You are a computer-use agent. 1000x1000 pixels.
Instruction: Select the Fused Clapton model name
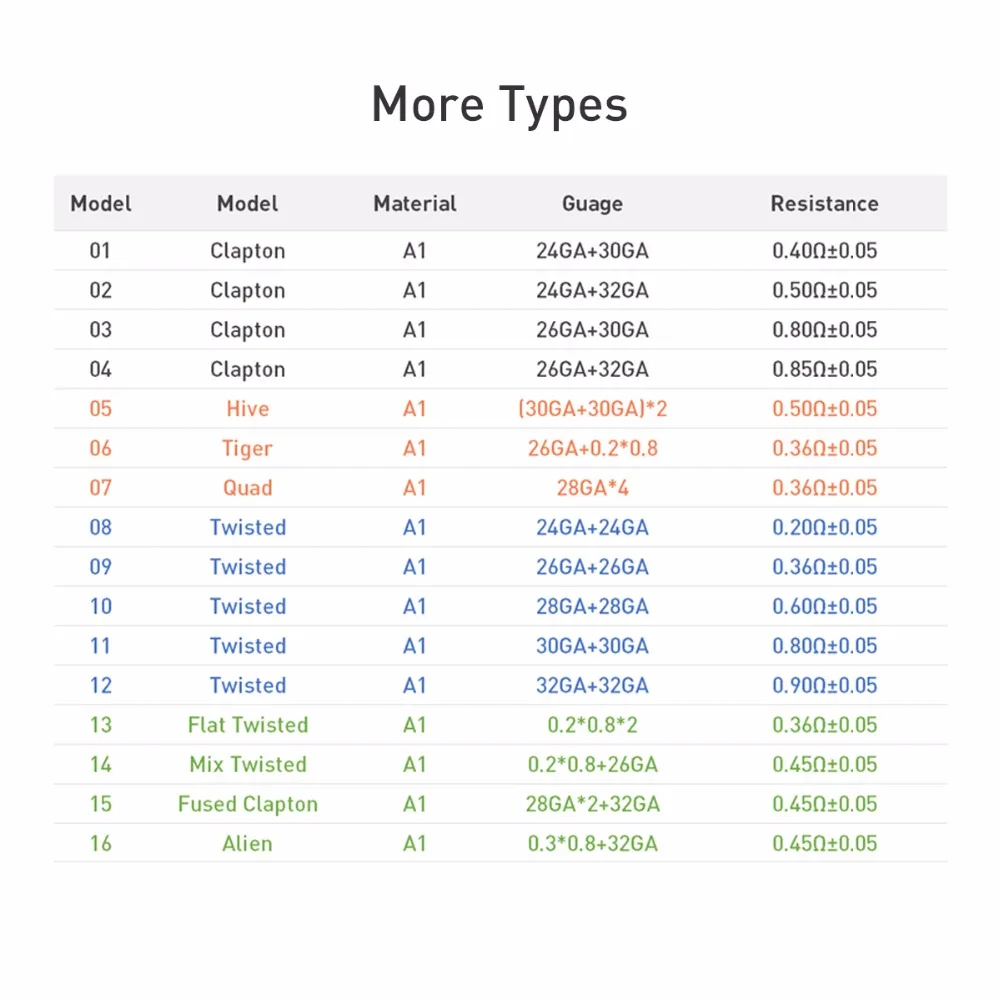point(247,805)
